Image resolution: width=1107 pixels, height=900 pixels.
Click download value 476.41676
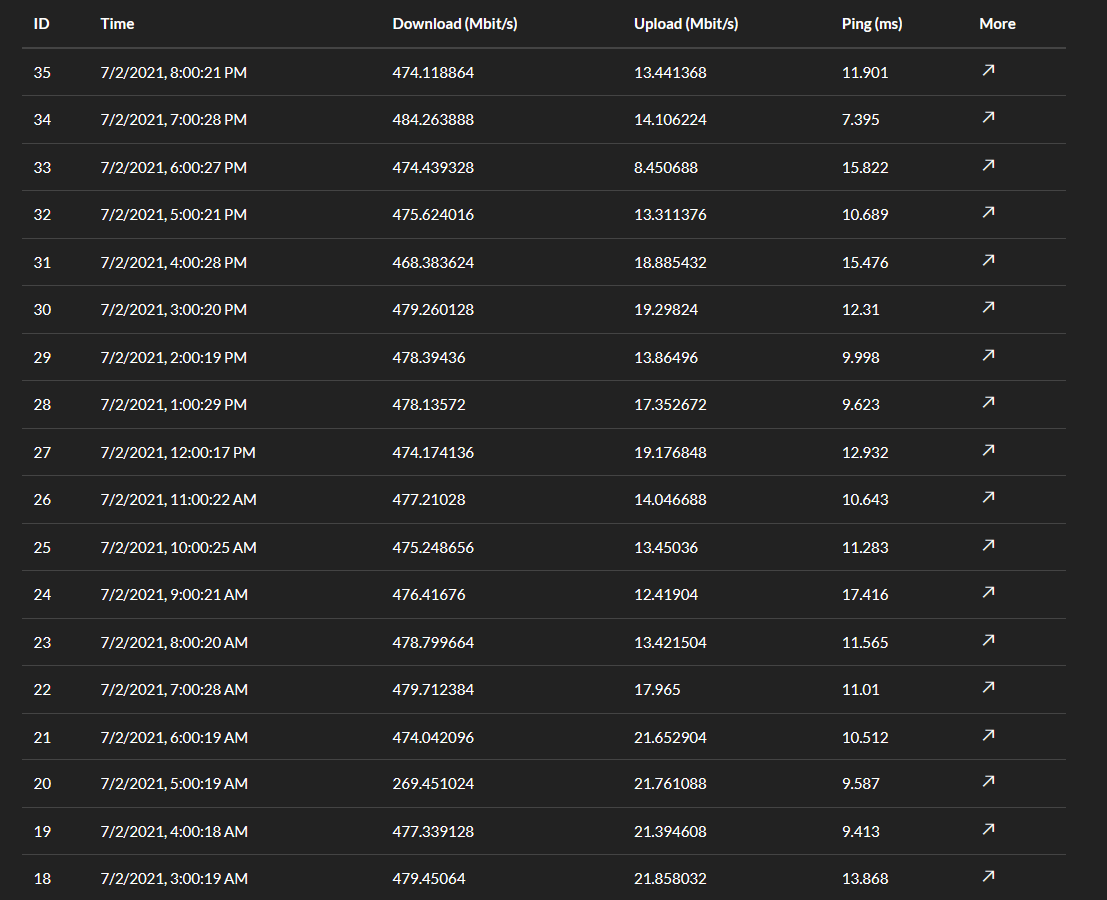[x=429, y=595]
